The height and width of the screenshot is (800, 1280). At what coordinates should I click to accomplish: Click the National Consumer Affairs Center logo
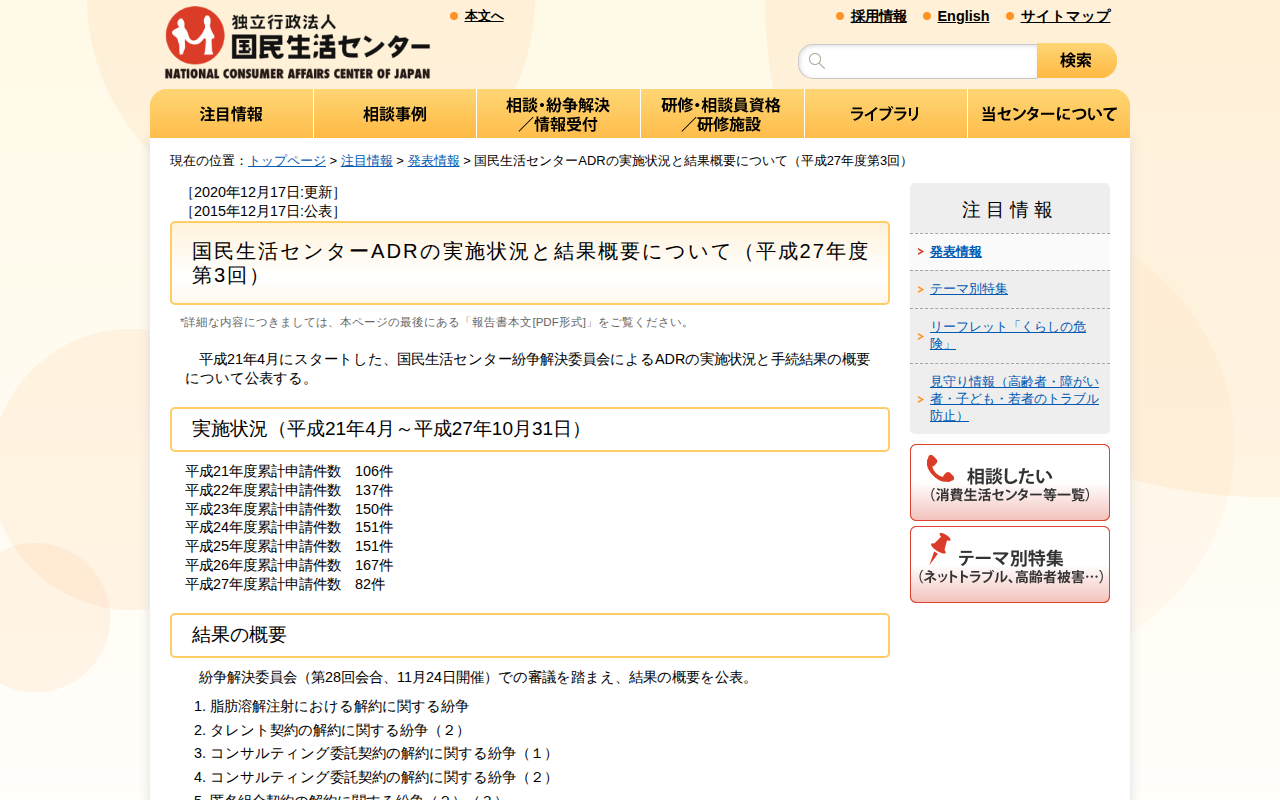(297, 43)
